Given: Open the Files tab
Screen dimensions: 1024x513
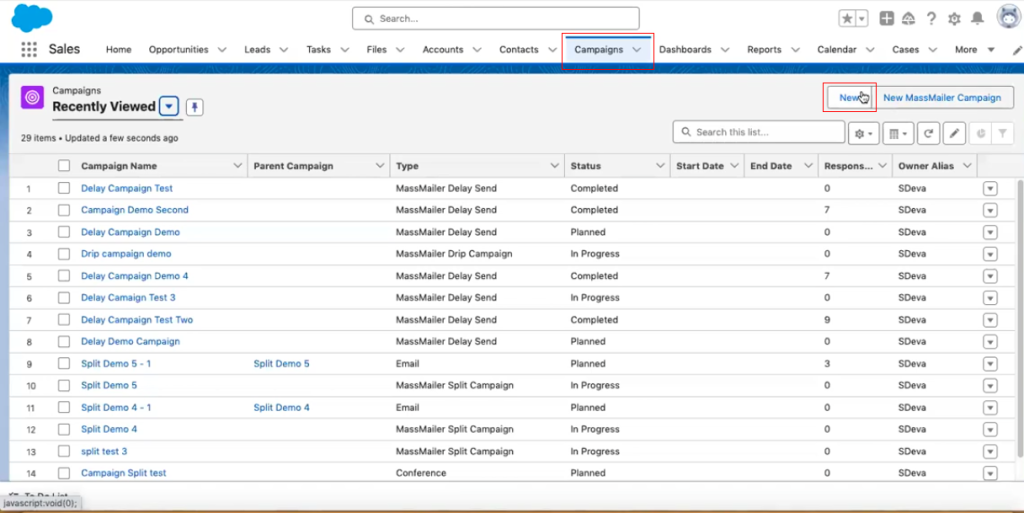Looking at the screenshot, I should [x=376, y=50].
